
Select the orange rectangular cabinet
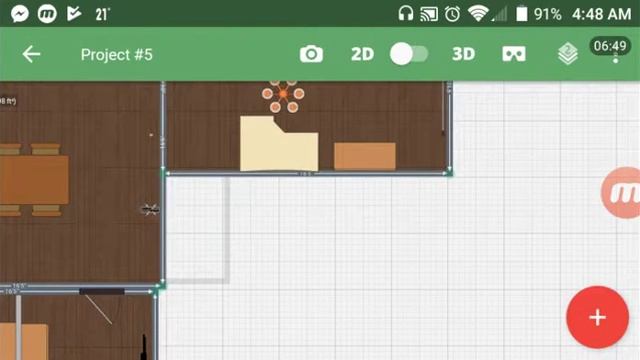click(364, 156)
